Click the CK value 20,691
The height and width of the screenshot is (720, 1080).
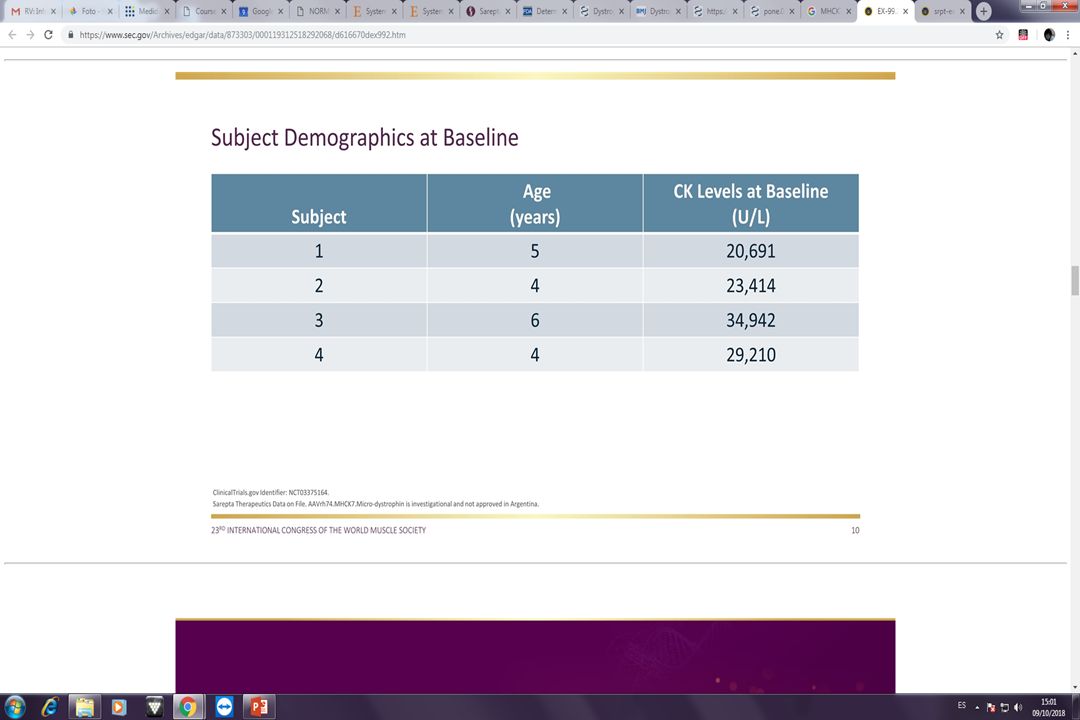click(x=751, y=251)
